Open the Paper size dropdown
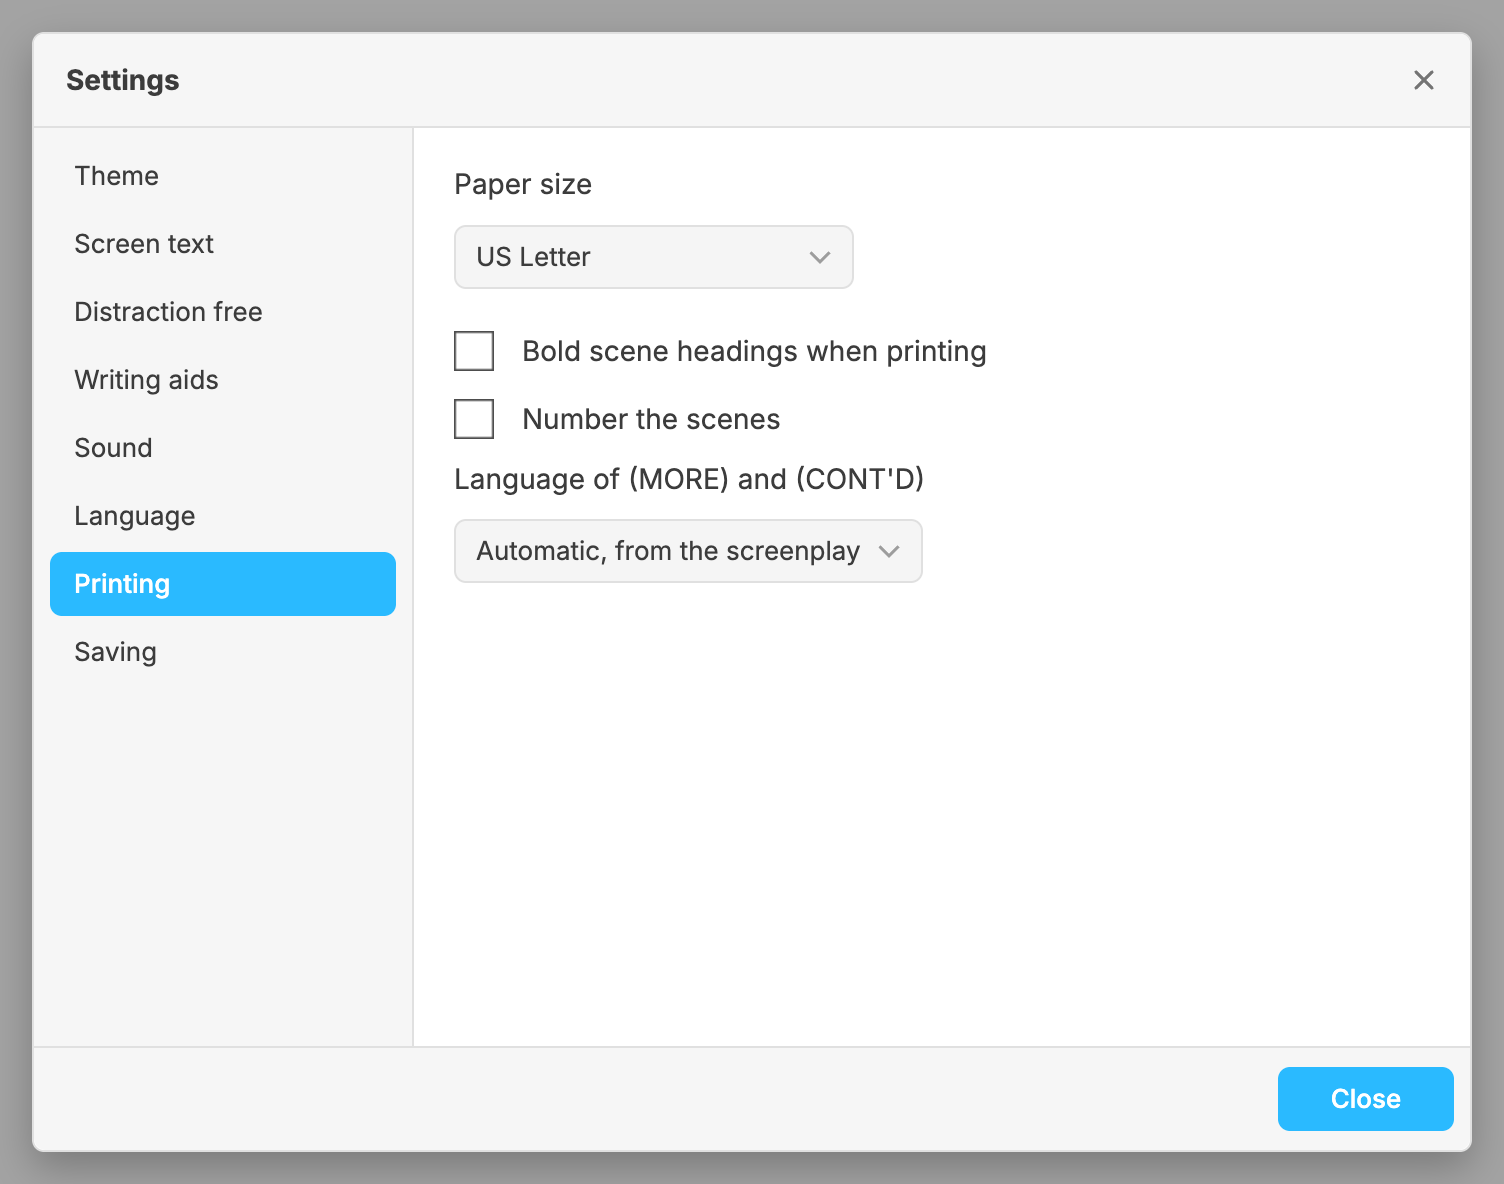This screenshot has width=1504, height=1184. coord(654,257)
